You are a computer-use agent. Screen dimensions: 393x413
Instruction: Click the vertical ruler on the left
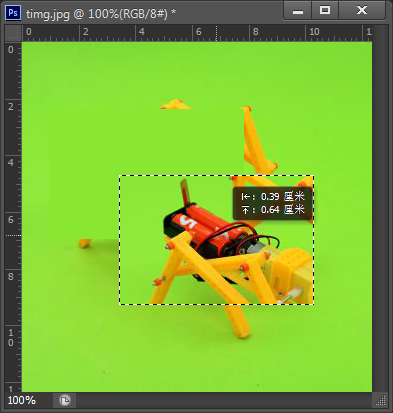13,216
